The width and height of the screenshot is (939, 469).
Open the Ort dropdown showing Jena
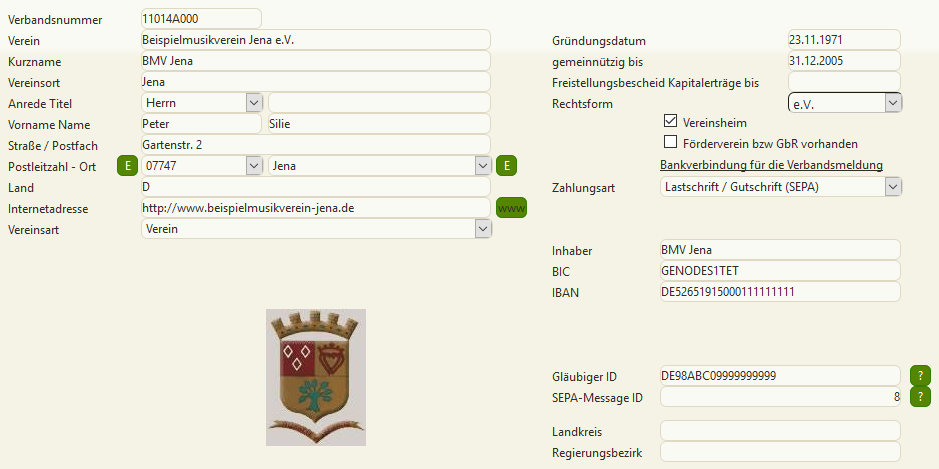(x=483, y=166)
